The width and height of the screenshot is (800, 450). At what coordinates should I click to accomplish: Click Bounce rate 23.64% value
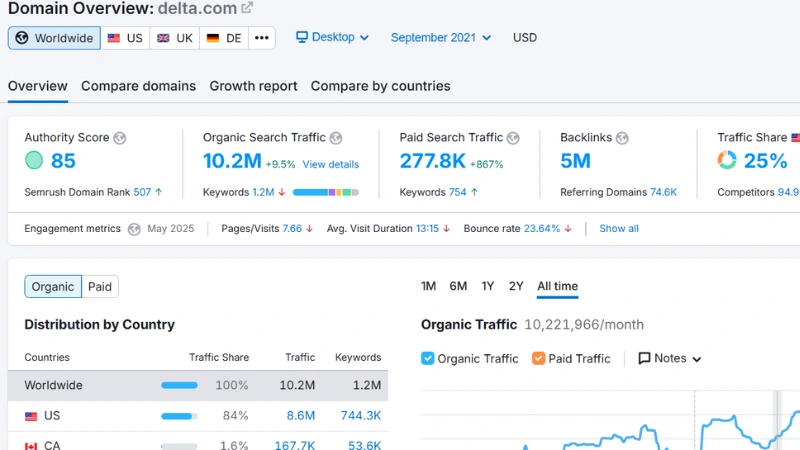point(542,229)
